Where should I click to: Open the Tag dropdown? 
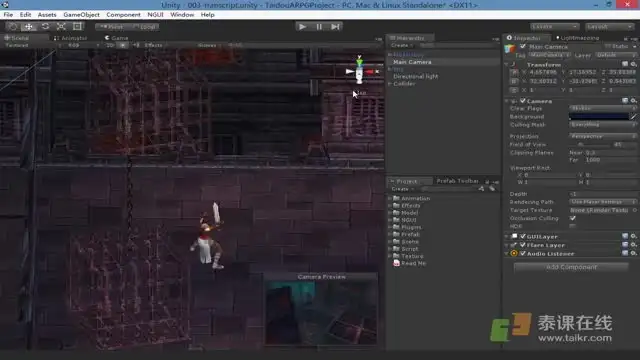550,55
